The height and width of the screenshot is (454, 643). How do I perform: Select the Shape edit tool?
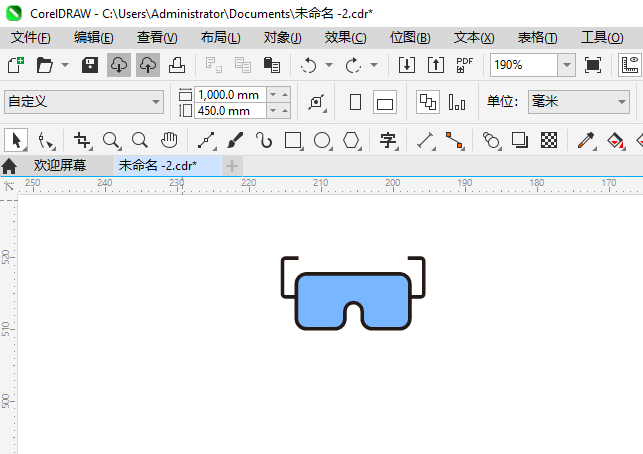point(45,140)
